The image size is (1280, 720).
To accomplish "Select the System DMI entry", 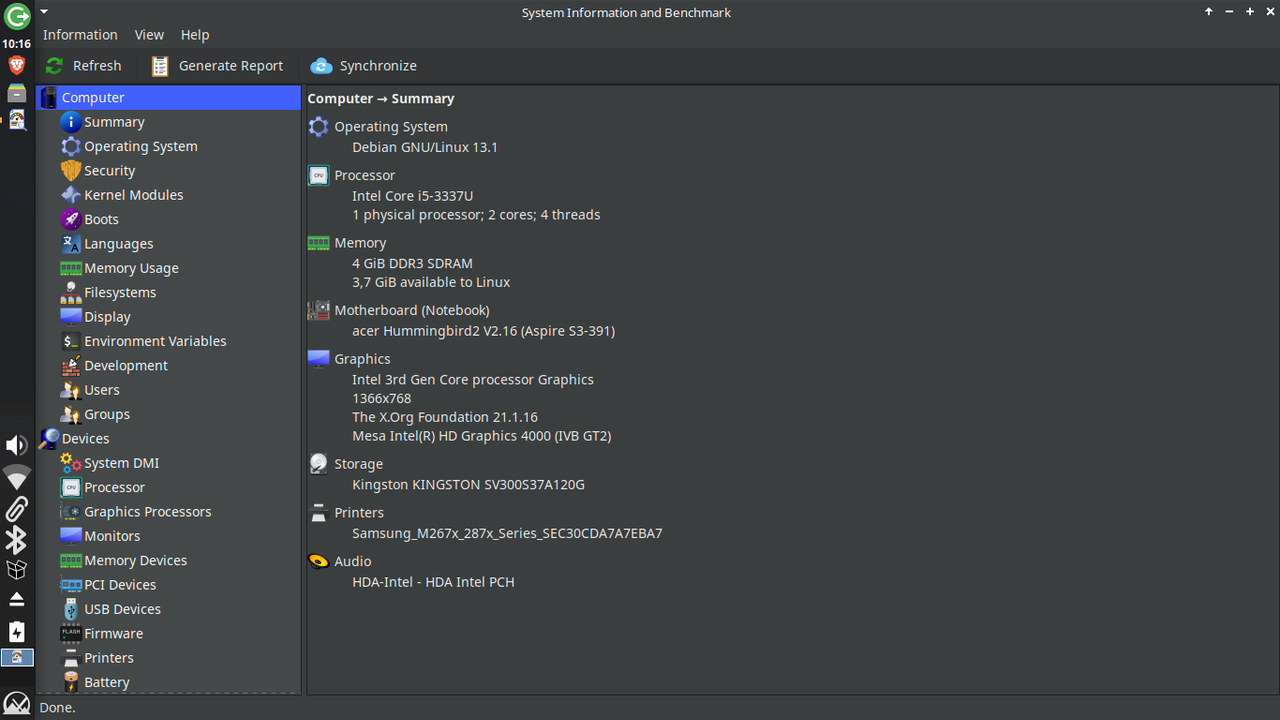I will tap(121, 463).
